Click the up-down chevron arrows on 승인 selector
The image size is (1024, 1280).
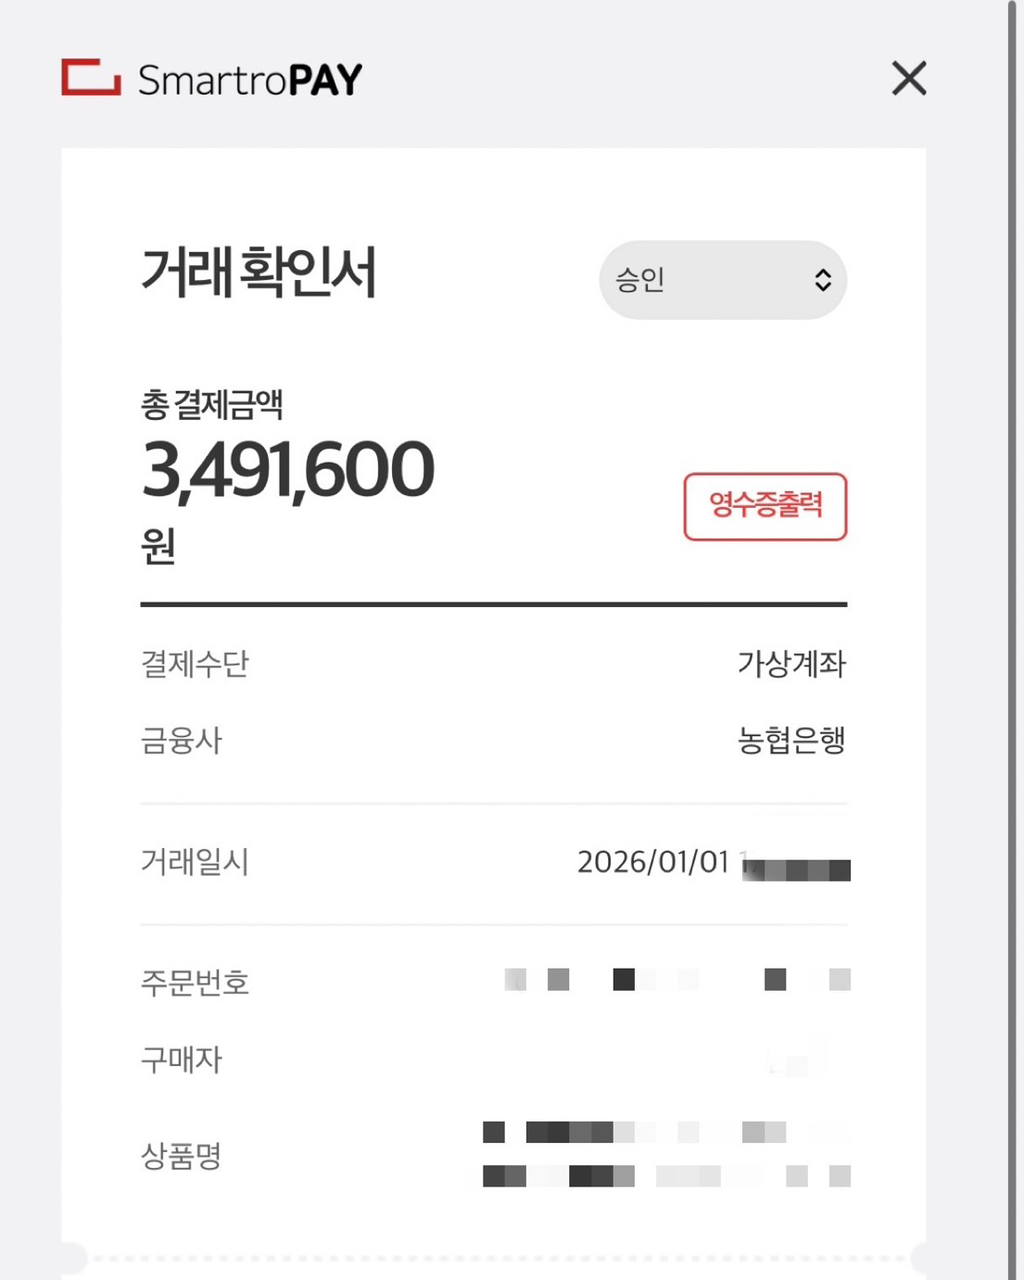click(822, 280)
